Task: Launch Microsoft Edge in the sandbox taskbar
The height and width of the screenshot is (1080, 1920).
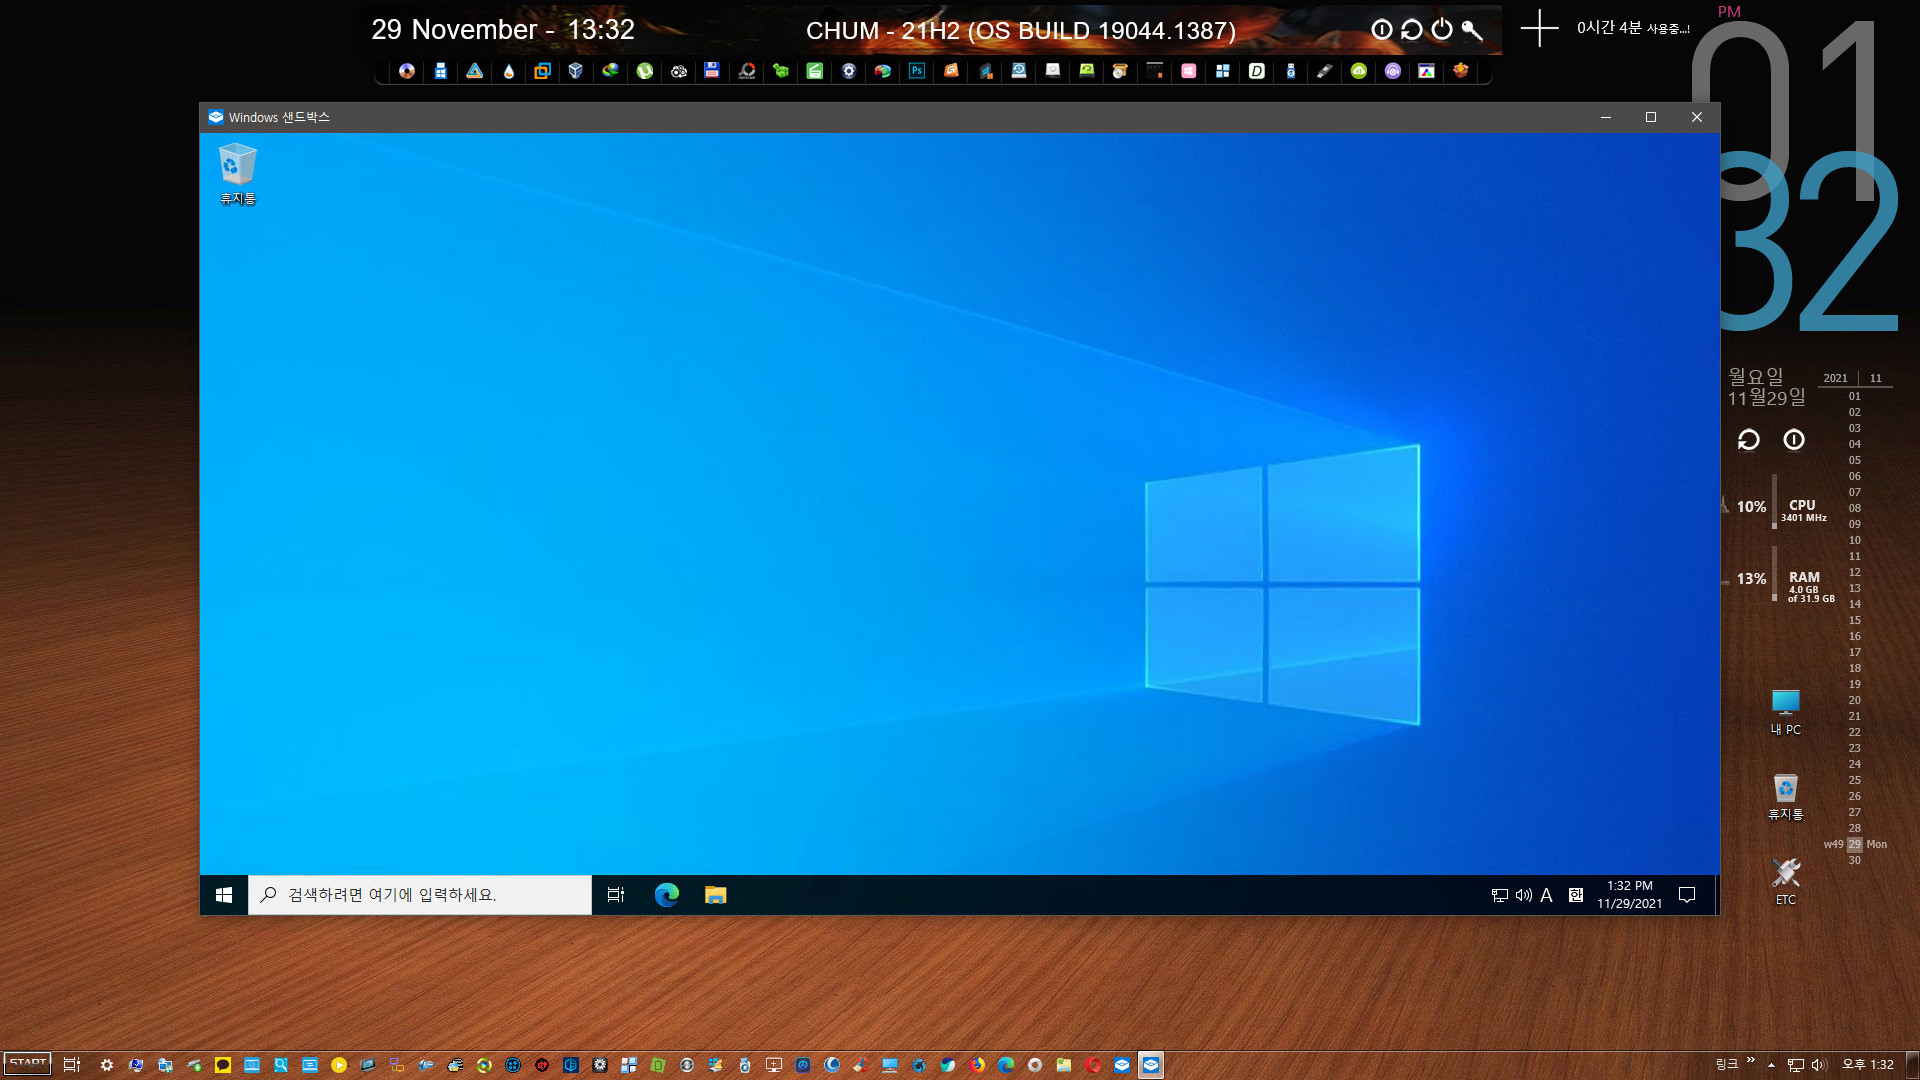Action: tap(667, 895)
